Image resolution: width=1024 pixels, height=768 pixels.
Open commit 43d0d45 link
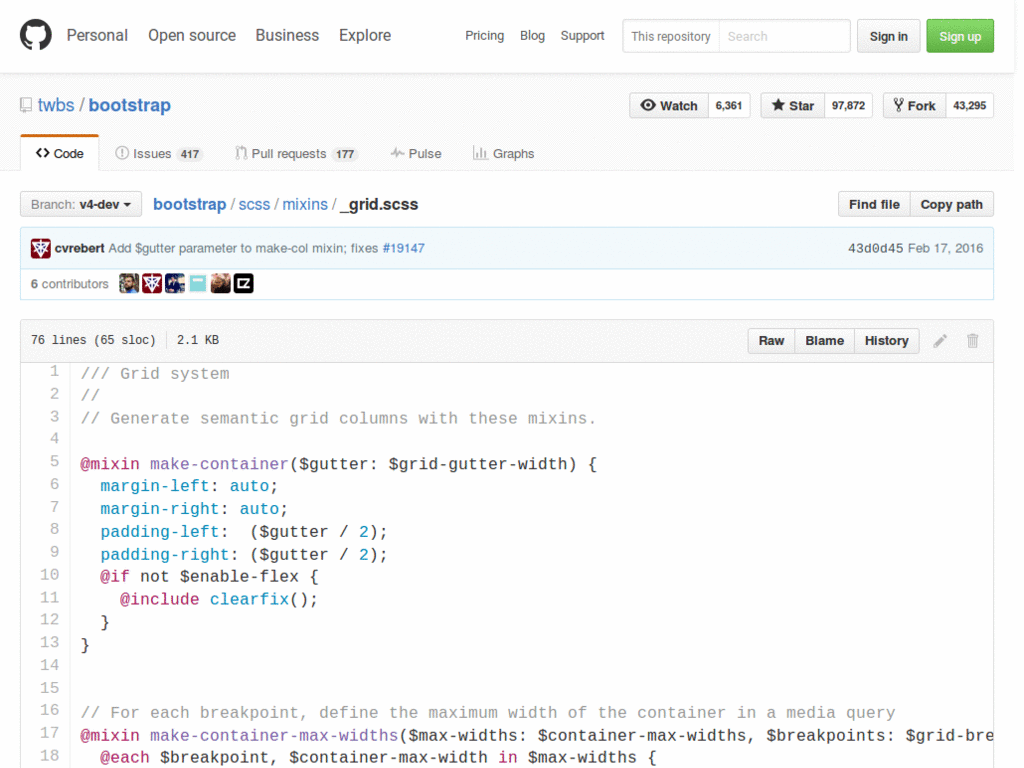coord(876,248)
